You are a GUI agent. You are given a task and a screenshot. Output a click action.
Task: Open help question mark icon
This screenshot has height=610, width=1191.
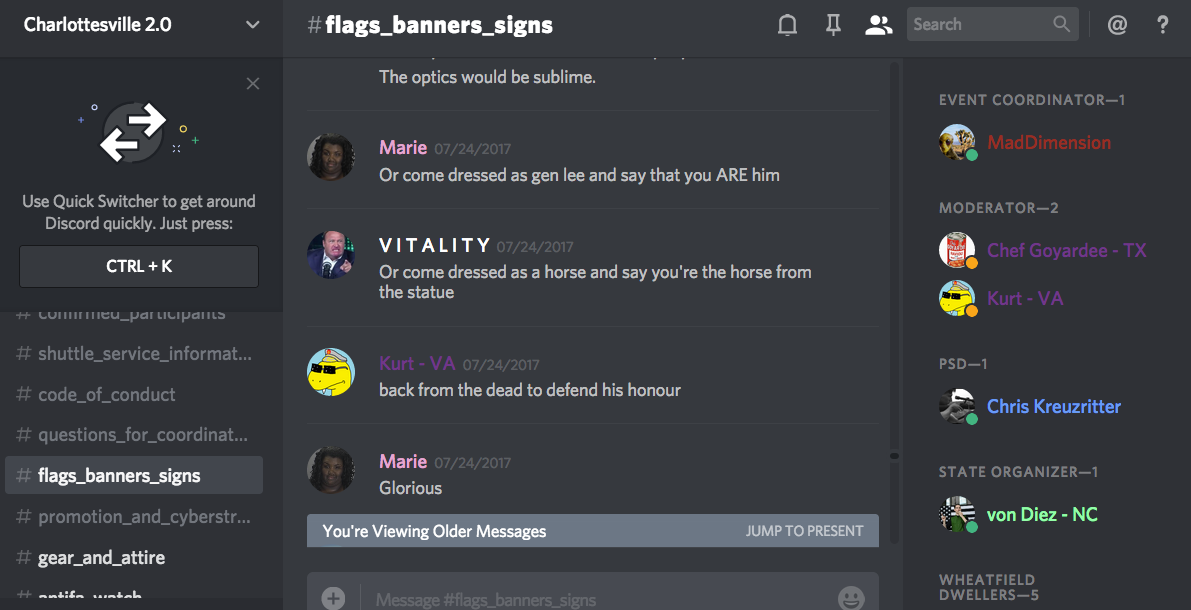click(x=1162, y=25)
